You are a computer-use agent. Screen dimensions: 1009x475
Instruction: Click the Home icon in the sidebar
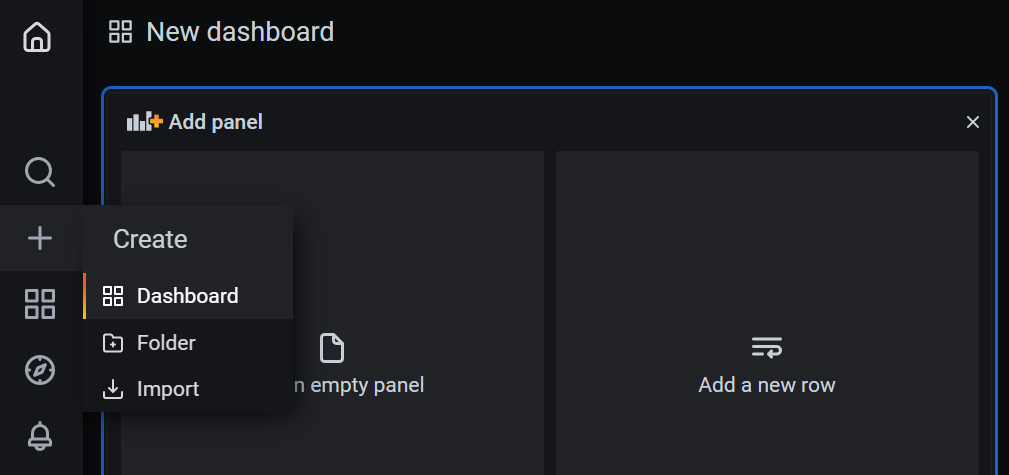38,37
